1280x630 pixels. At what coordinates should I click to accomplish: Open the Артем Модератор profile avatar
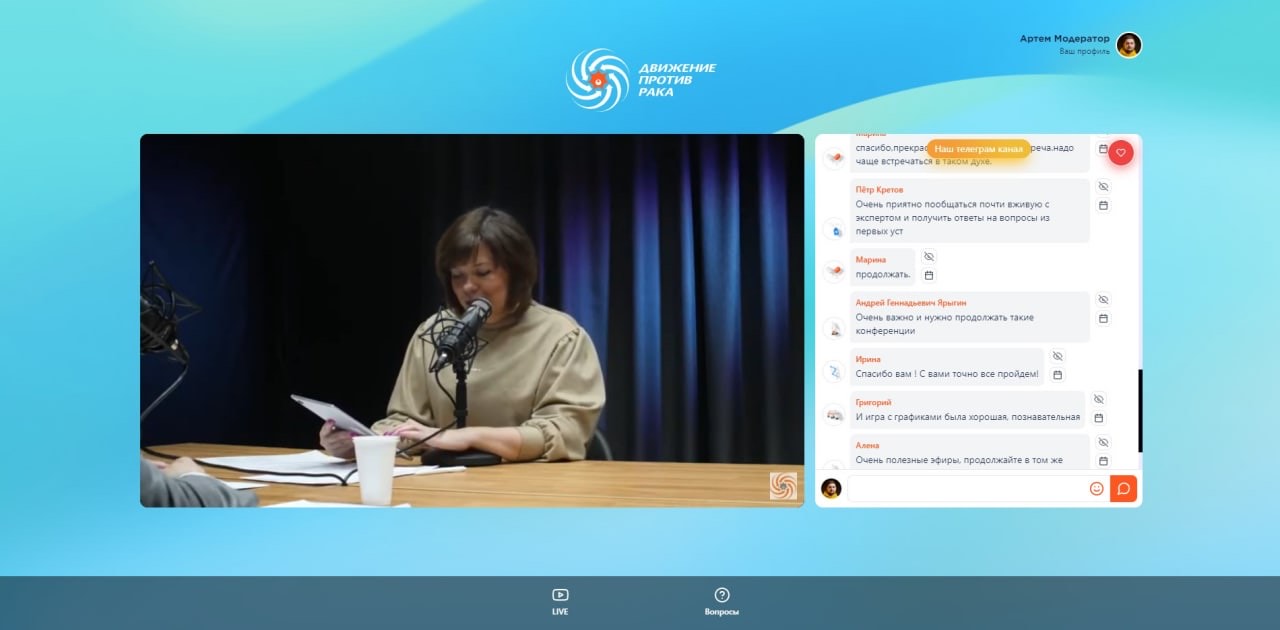(1129, 45)
